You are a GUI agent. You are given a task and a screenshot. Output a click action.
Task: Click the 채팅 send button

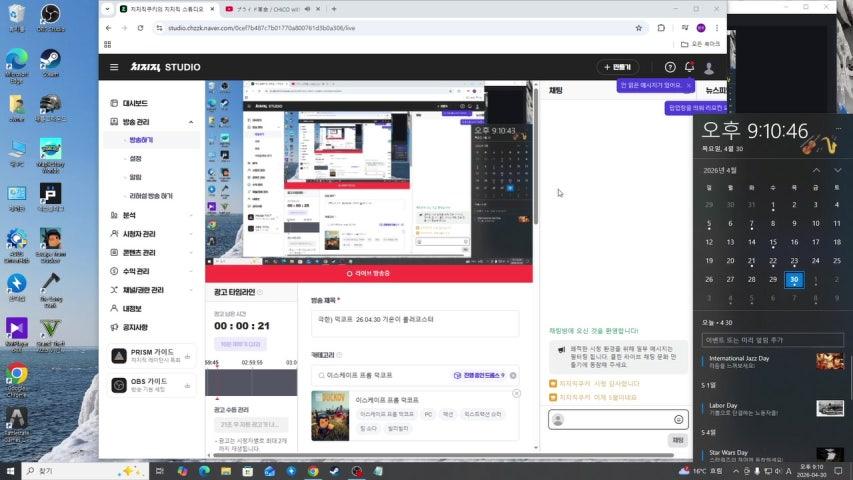(678, 440)
